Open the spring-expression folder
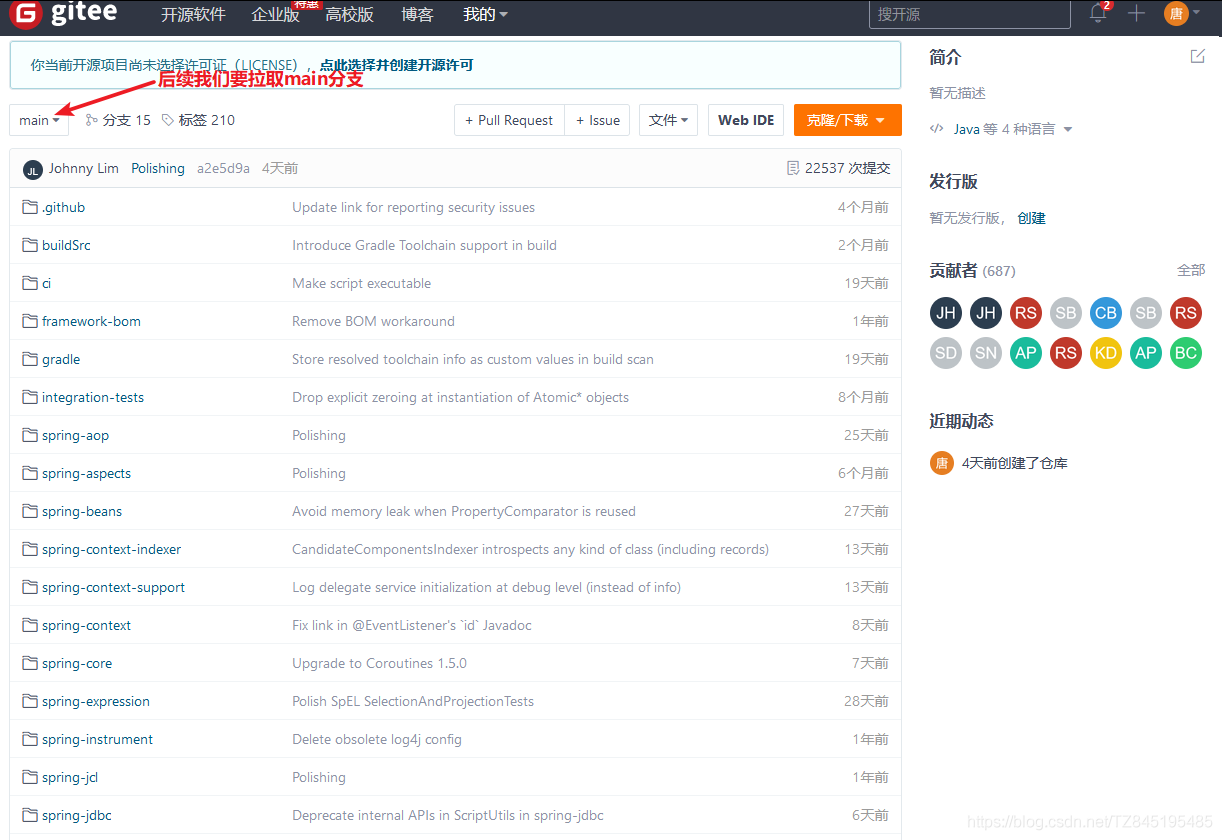The width and height of the screenshot is (1222, 840). (x=96, y=701)
